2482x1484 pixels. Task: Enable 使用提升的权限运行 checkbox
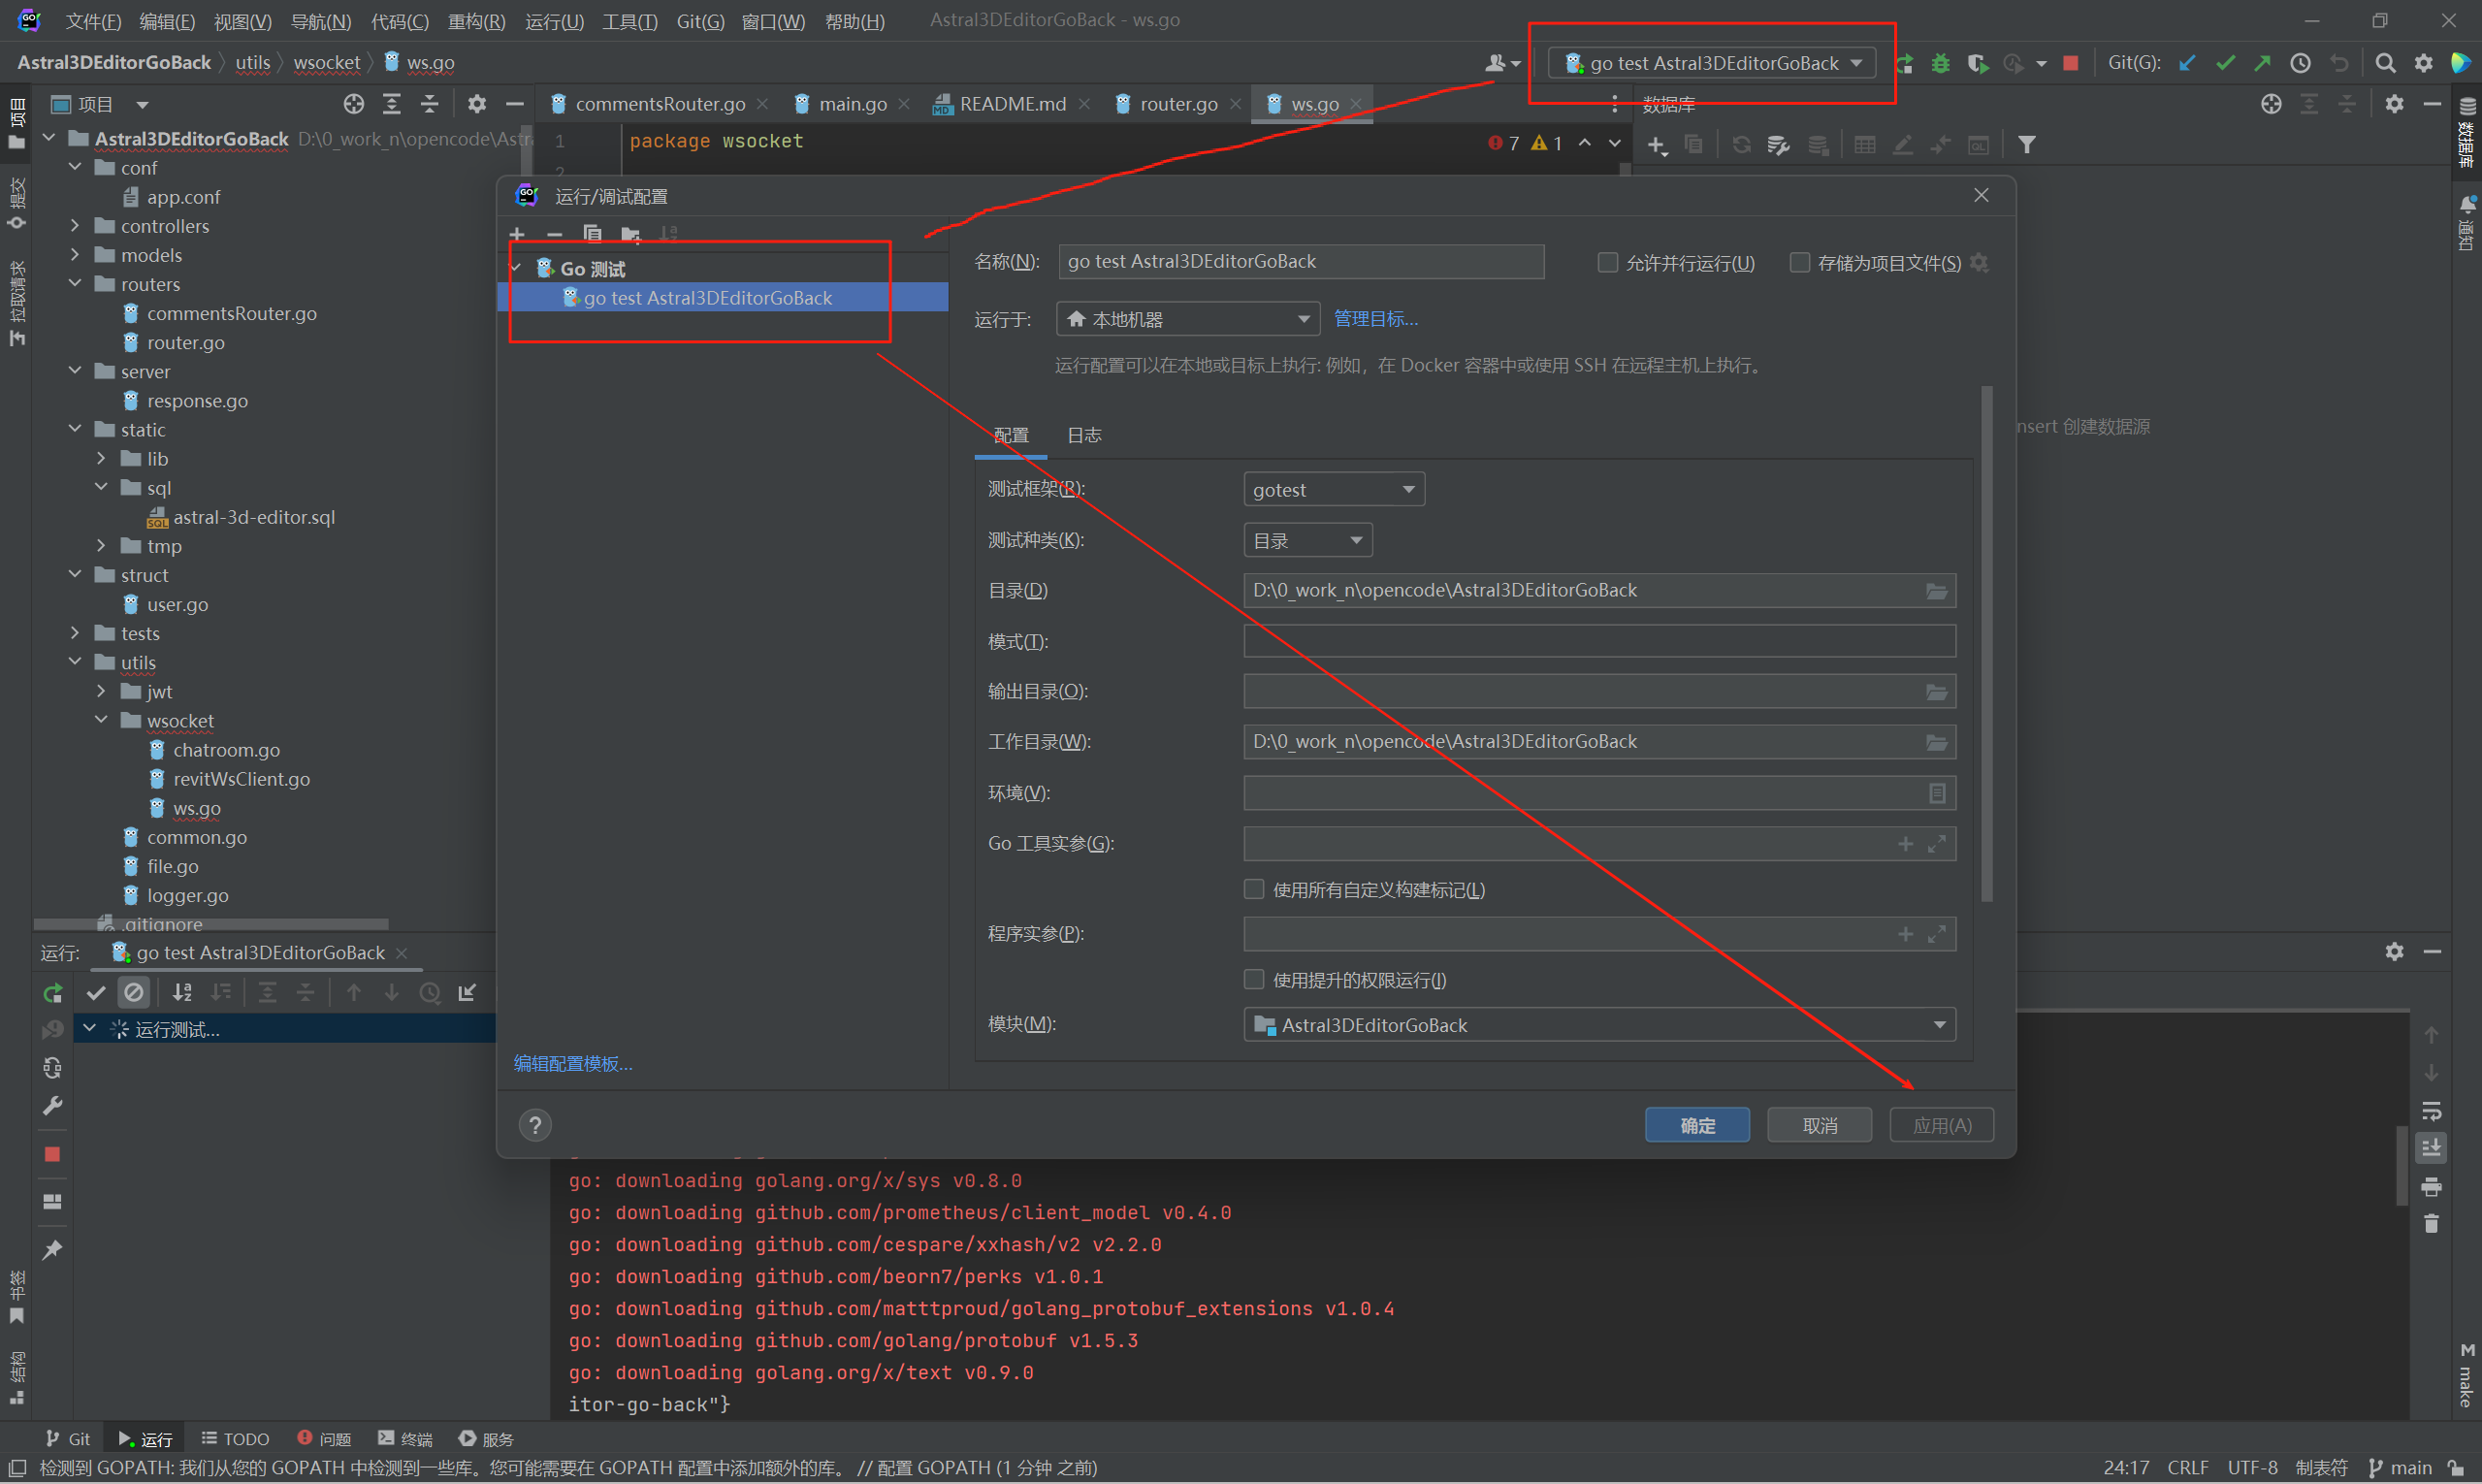point(1254,979)
